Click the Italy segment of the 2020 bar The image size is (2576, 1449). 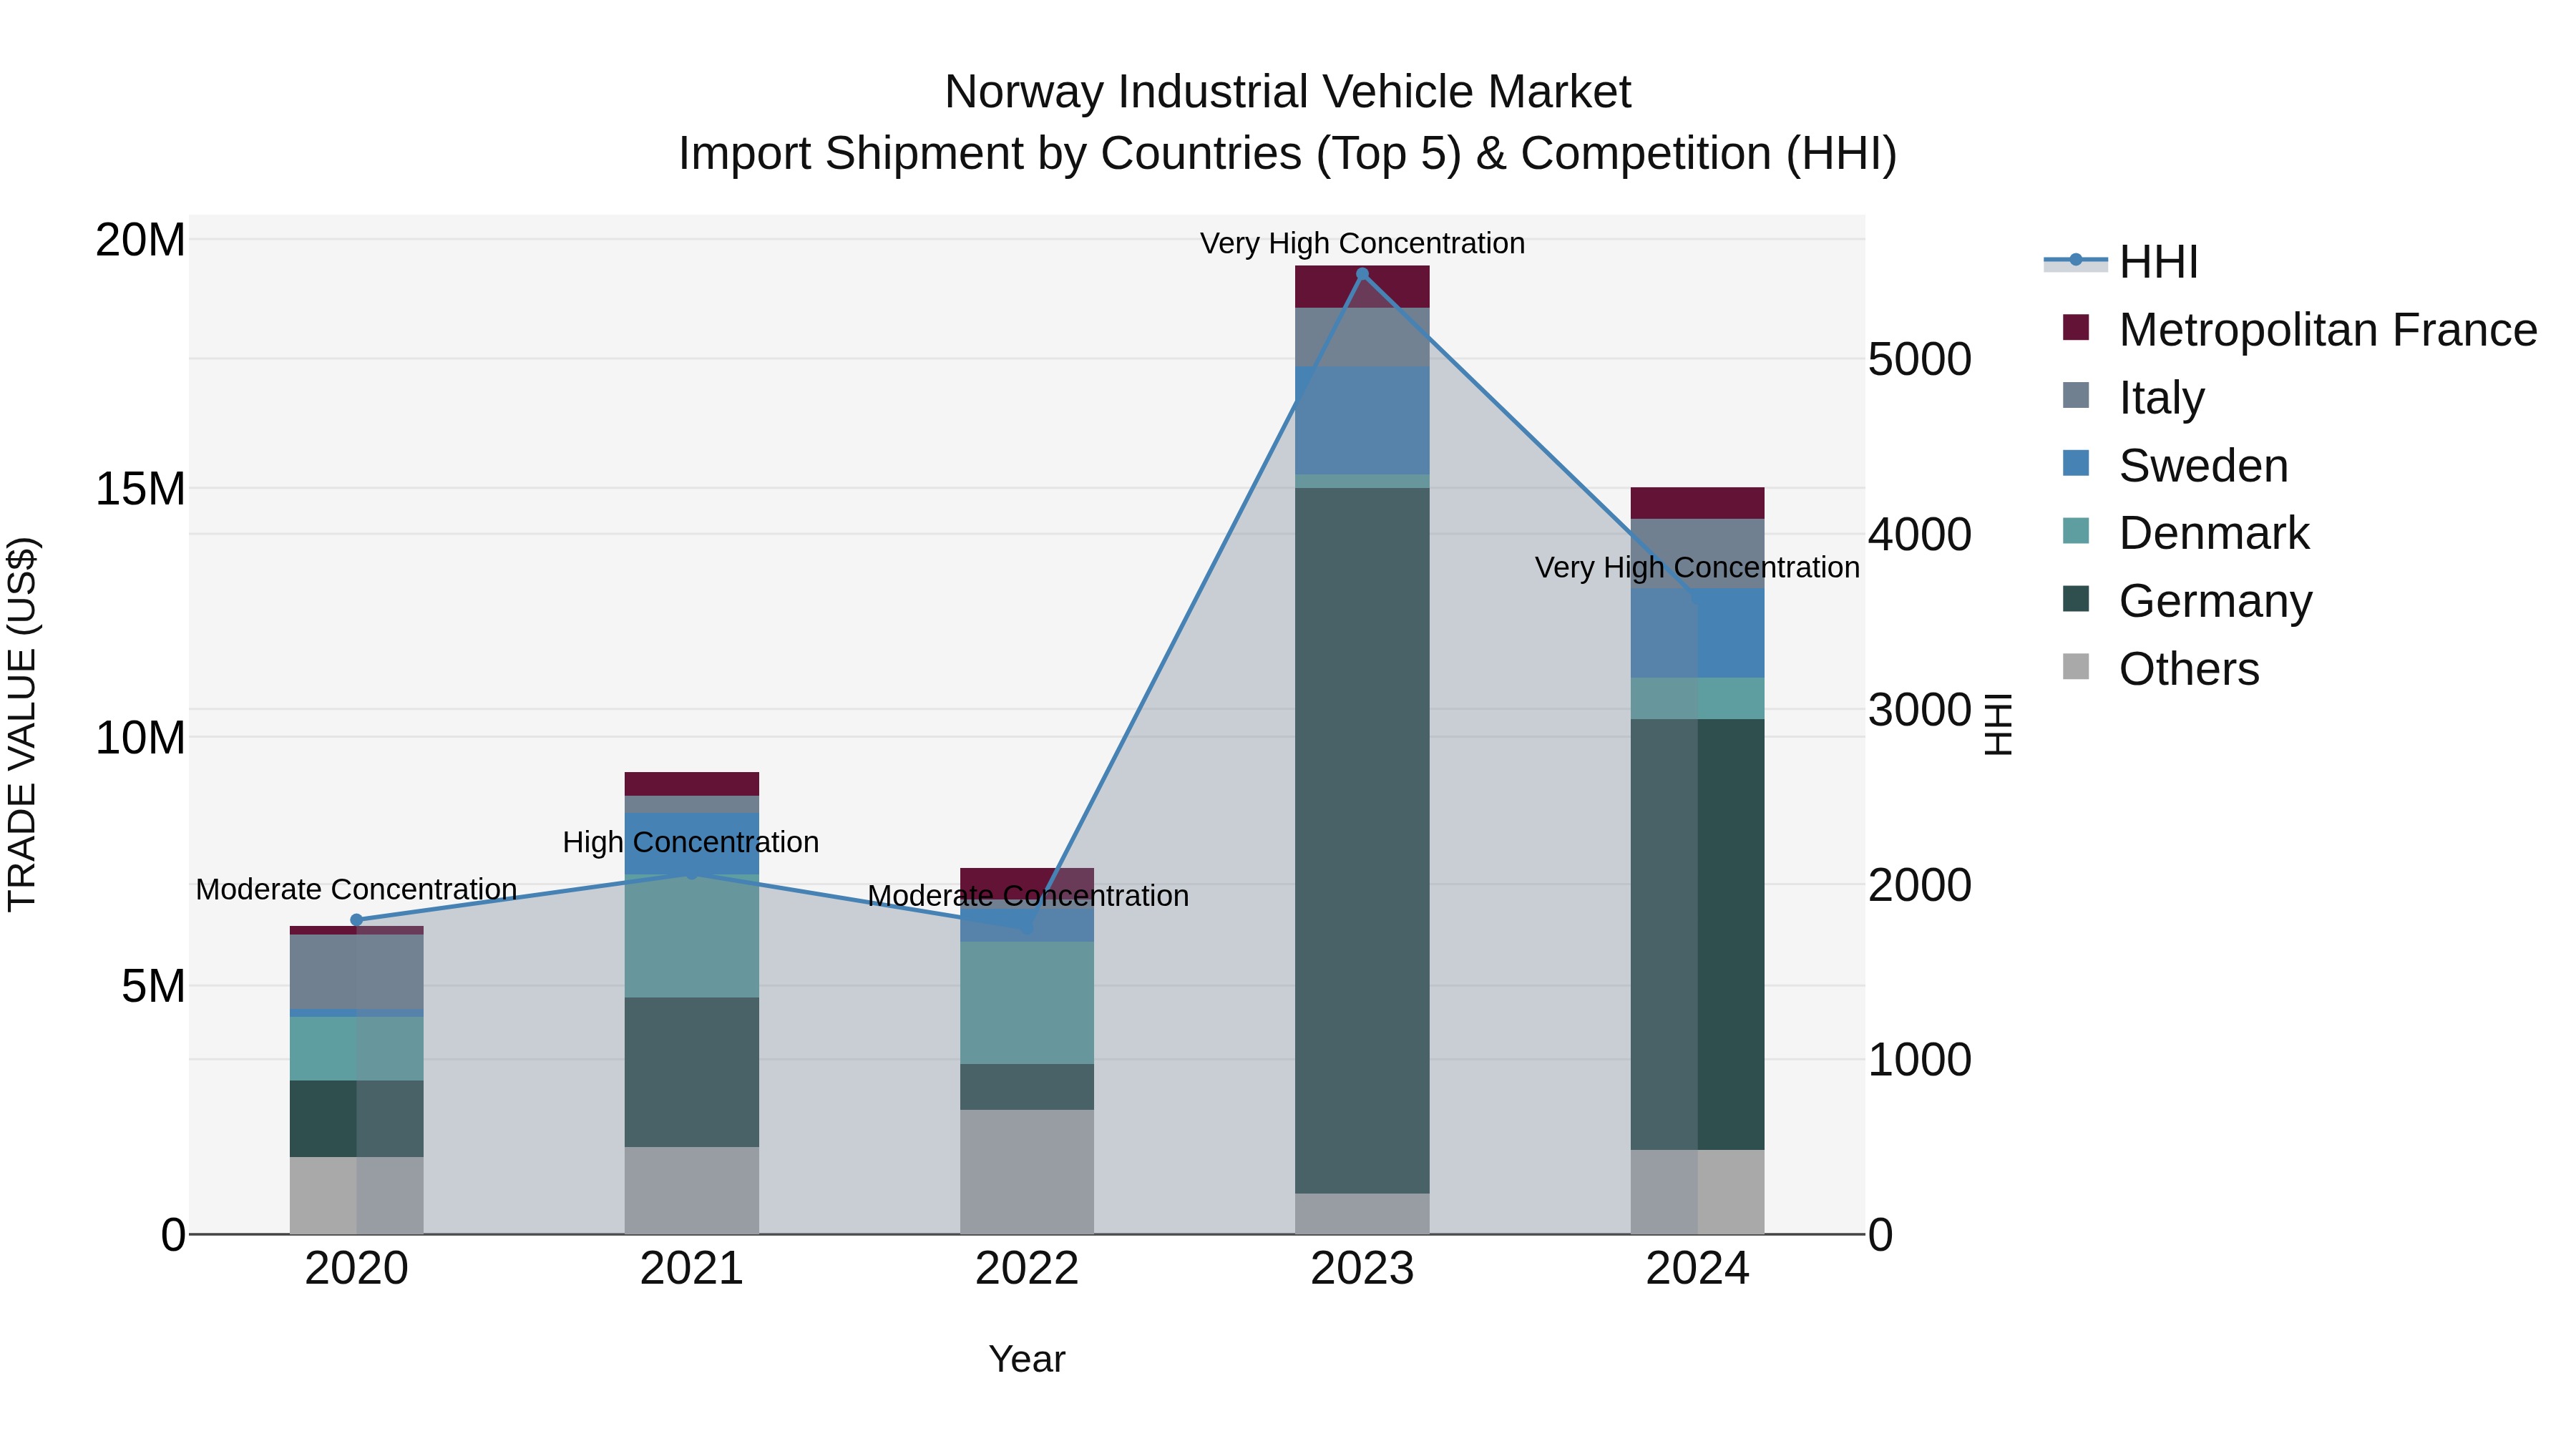click(x=356, y=972)
